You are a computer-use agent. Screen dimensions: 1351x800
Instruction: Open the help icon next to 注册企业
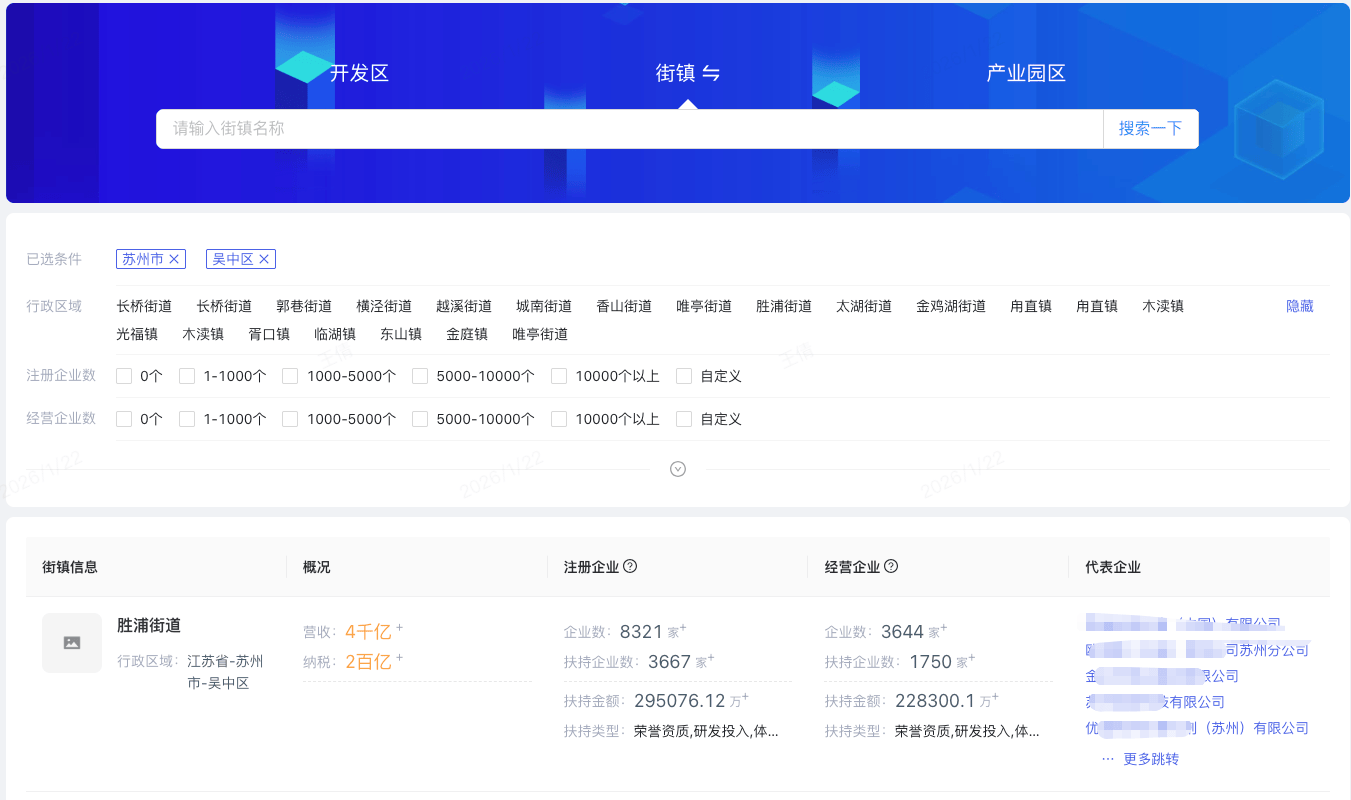(630, 566)
